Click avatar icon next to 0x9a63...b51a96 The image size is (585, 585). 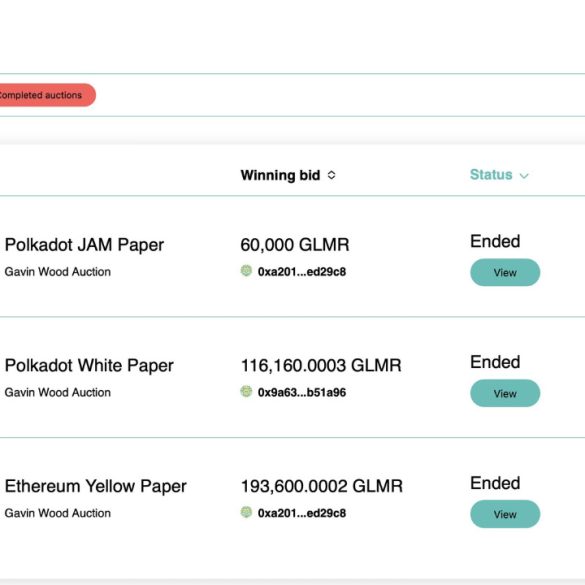(x=246, y=391)
